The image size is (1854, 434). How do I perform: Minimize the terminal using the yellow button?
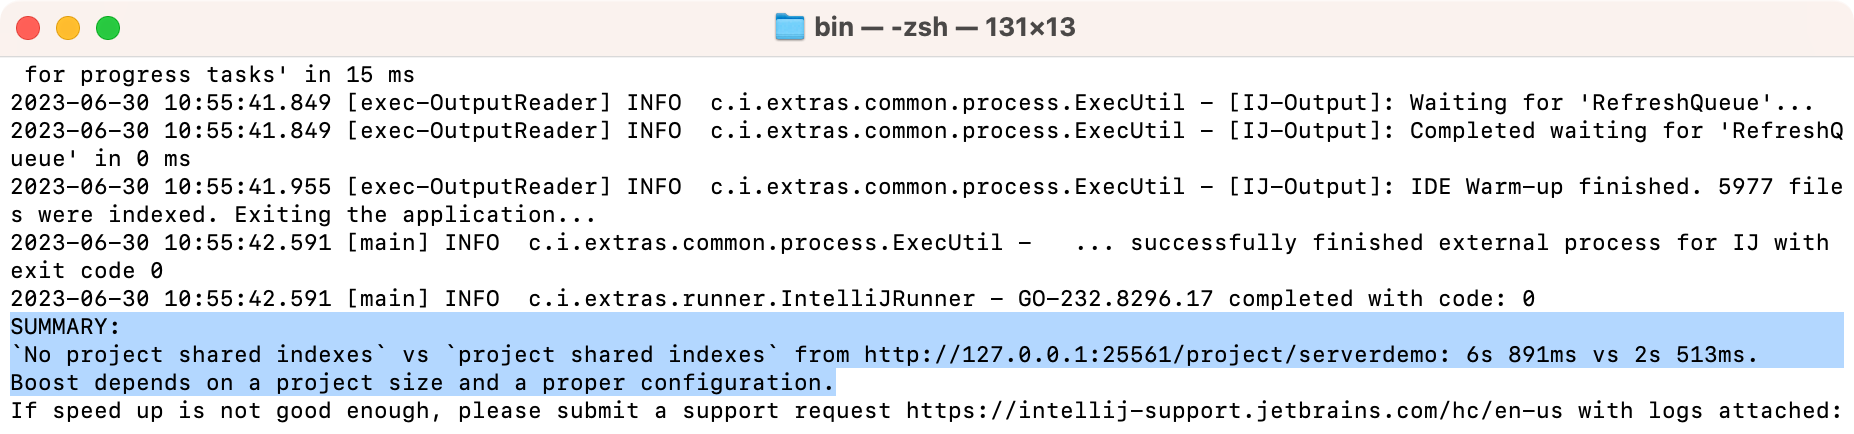pos(68,28)
